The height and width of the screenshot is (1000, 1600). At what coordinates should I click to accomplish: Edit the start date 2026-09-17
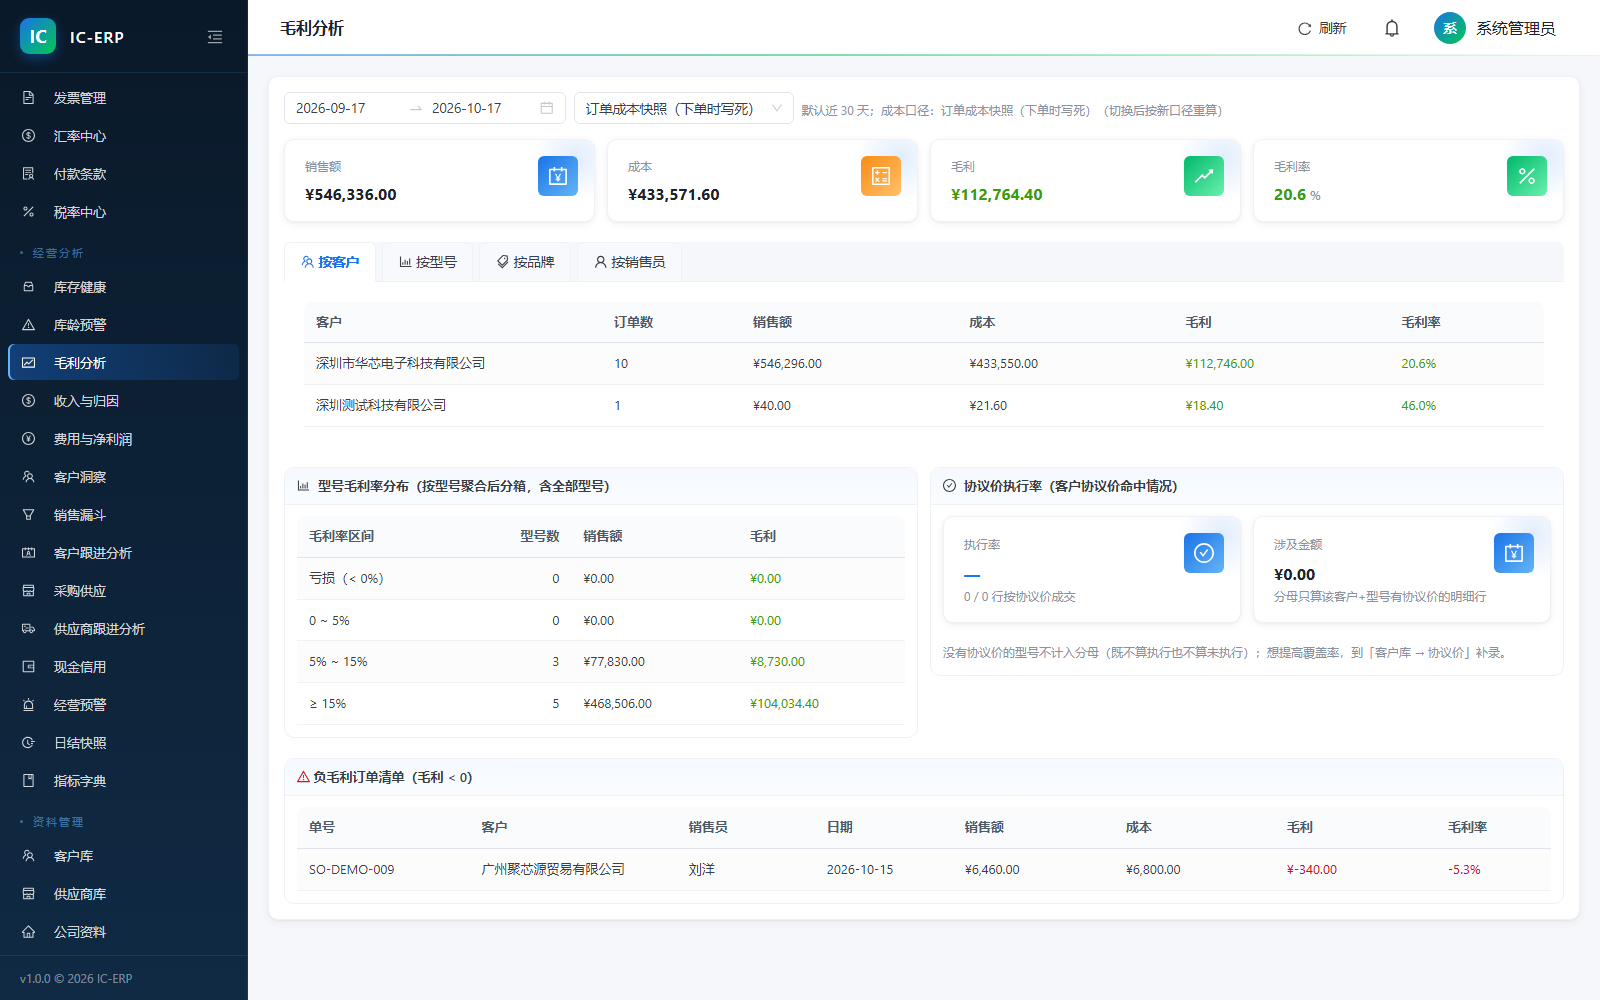[345, 108]
